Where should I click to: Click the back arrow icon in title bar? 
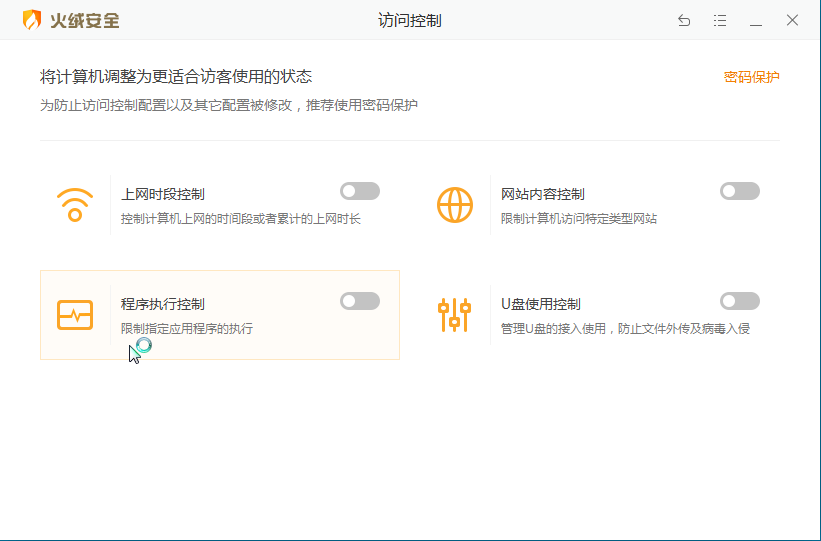coord(684,20)
